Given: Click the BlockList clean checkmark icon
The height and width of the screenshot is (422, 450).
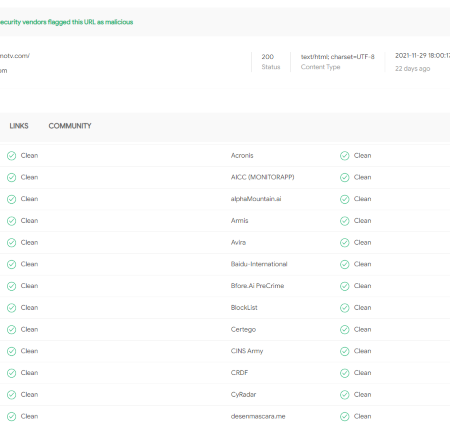Looking at the screenshot, I should pos(345,308).
